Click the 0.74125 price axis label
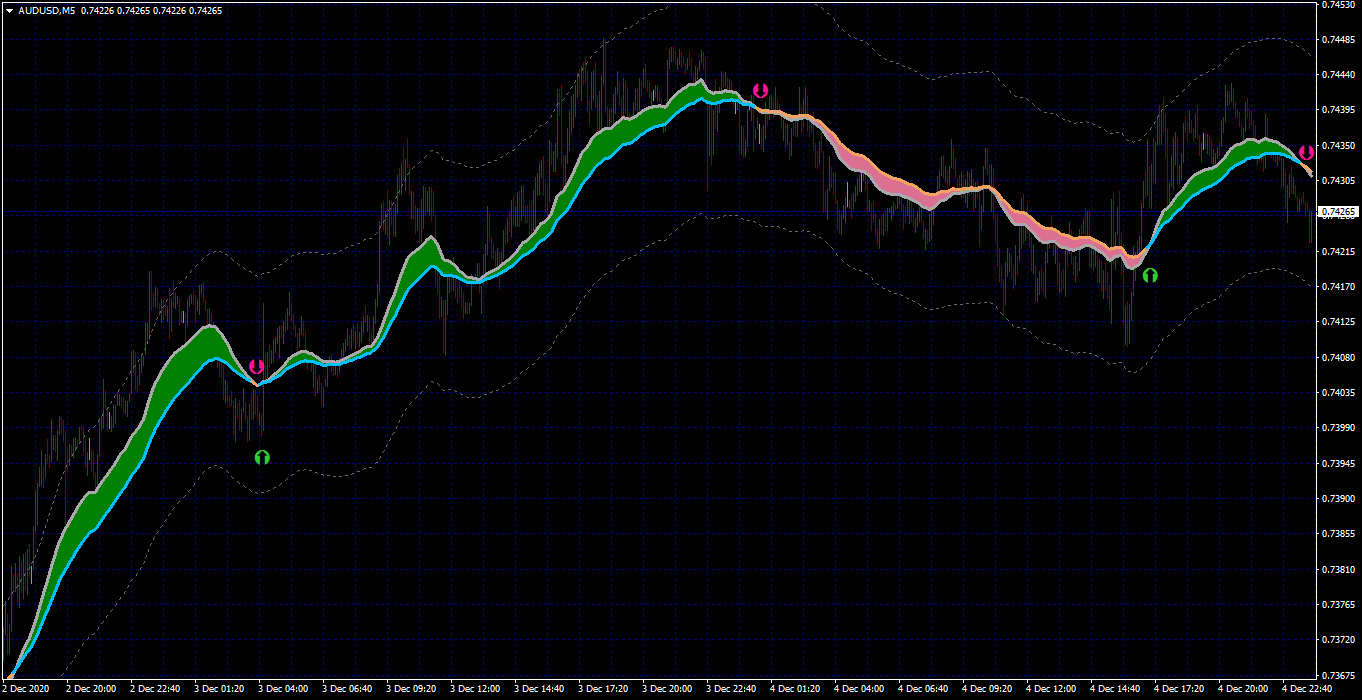The image size is (1362, 700). coord(1338,322)
